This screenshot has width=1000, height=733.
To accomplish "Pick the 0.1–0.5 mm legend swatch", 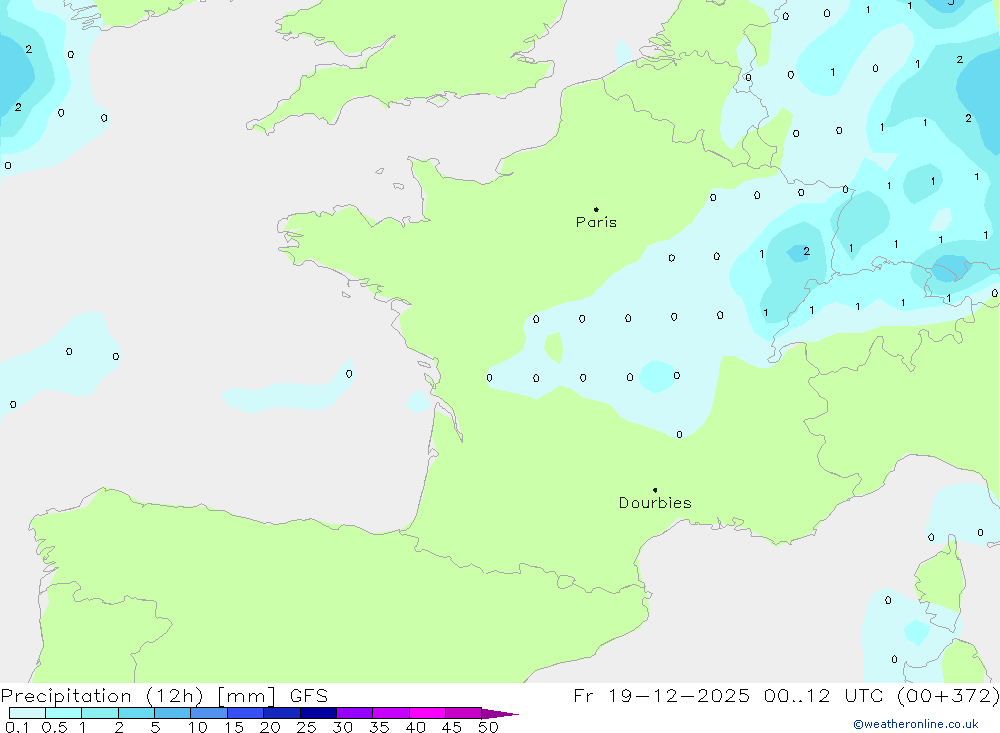I will [27, 713].
